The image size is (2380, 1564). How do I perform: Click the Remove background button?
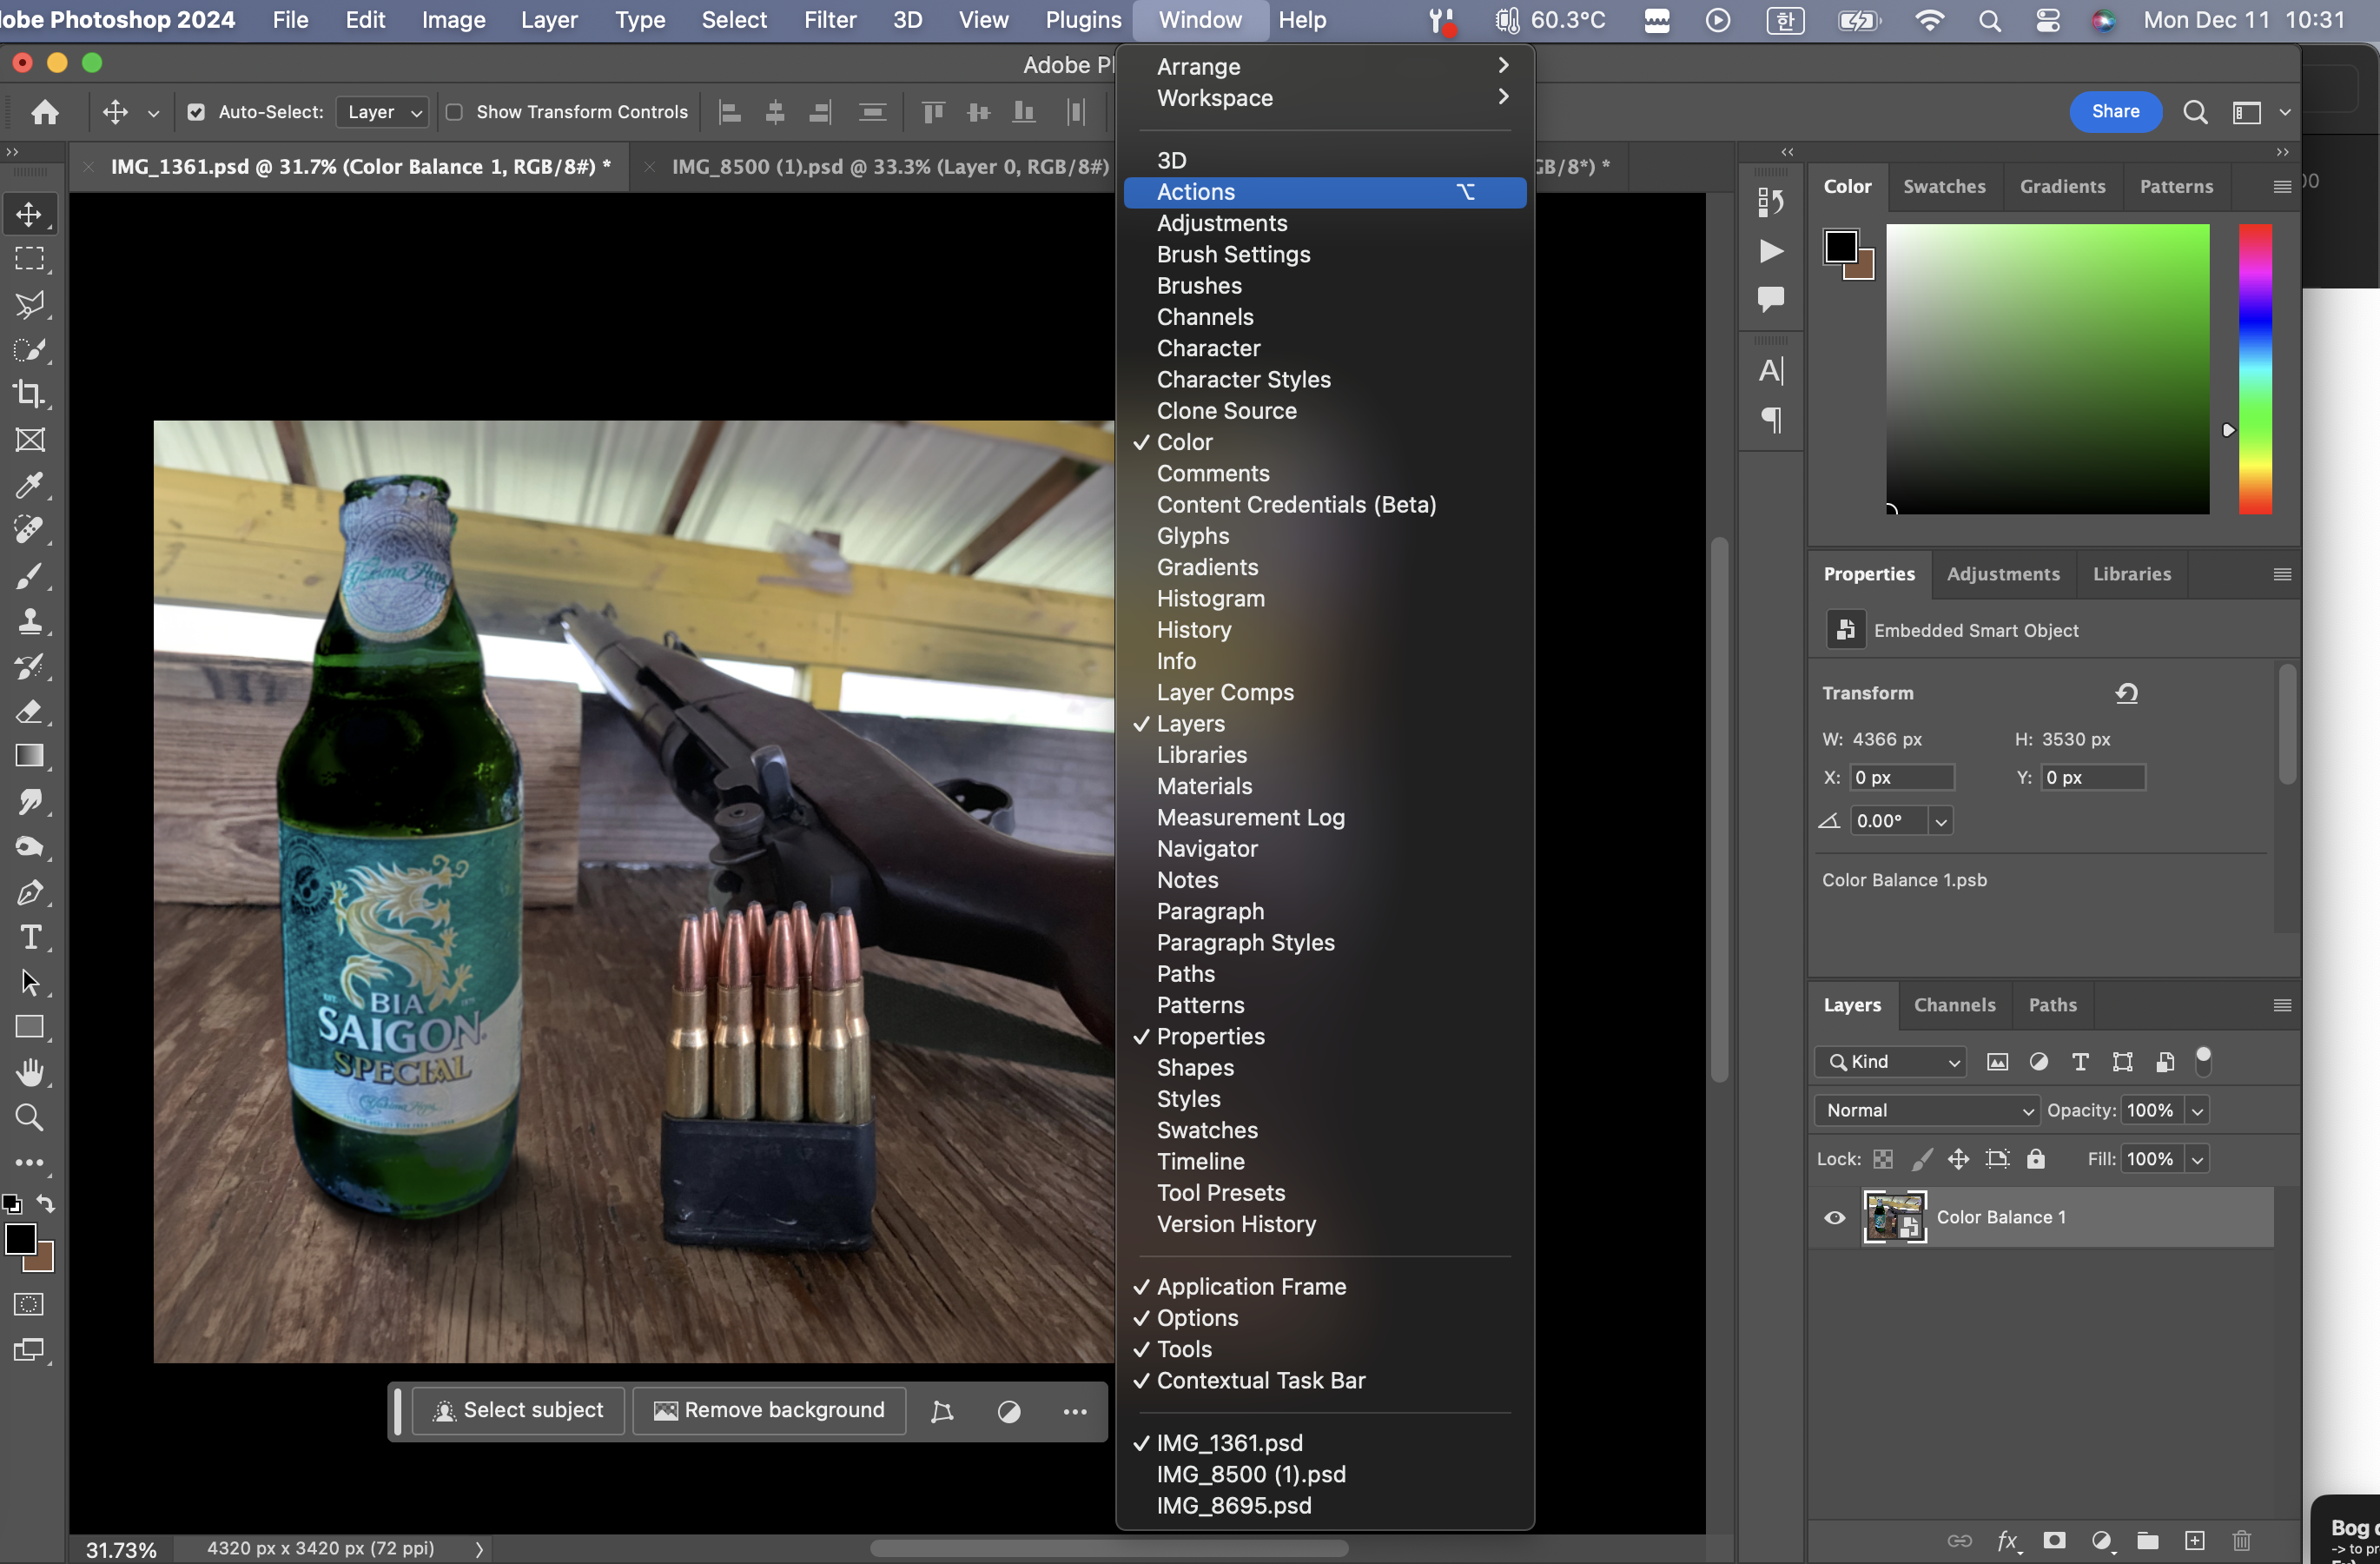tap(769, 1410)
